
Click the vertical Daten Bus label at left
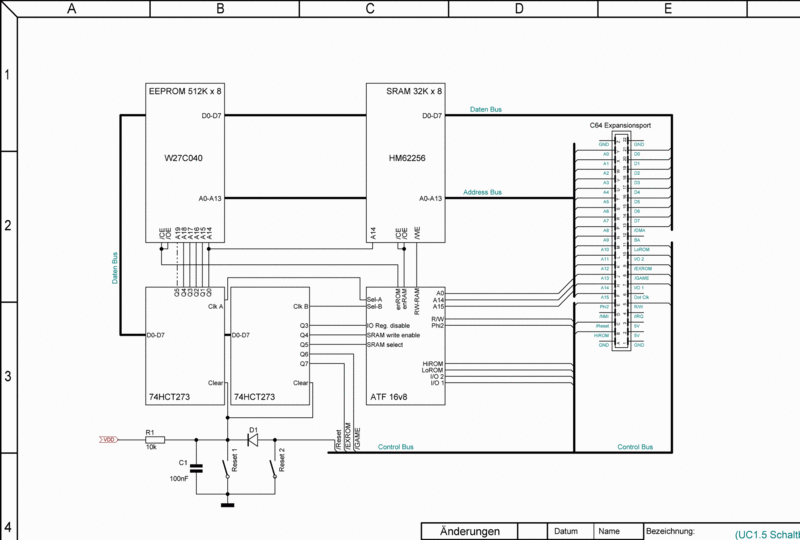click(115, 268)
